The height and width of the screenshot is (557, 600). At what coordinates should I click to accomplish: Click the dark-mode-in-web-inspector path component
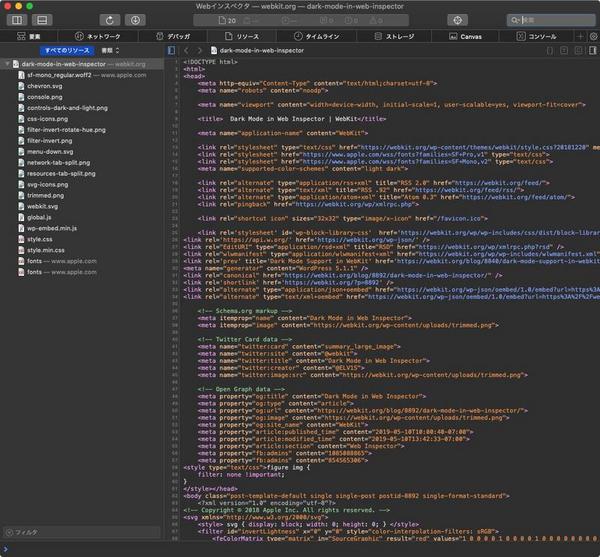coord(257,50)
